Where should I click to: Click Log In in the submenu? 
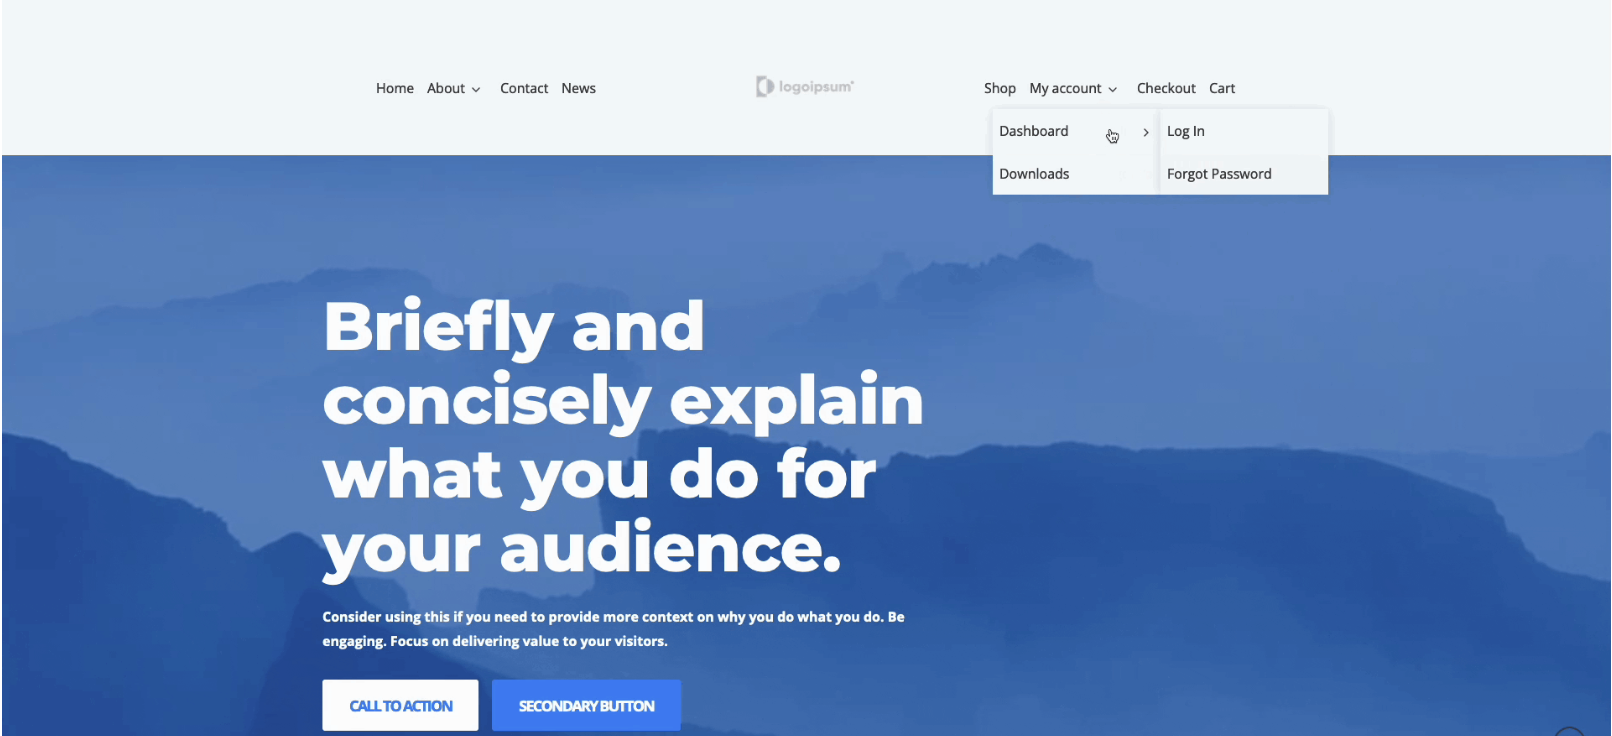[1186, 131]
